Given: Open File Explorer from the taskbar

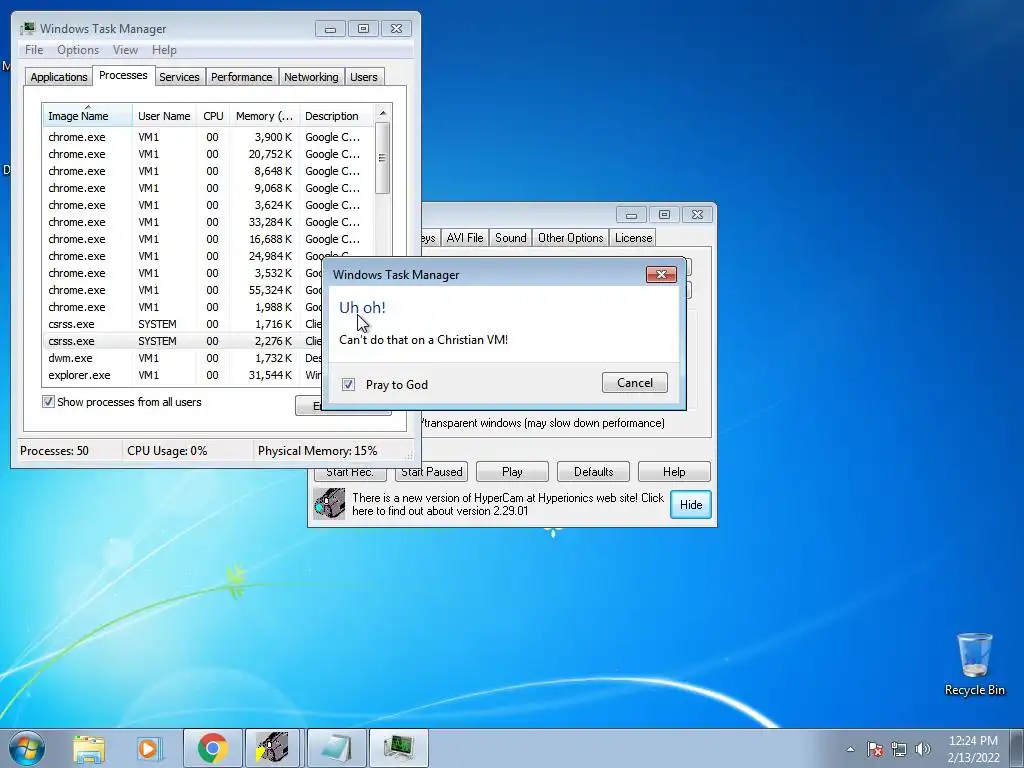Looking at the screenshot, I should click(x=89, y=748).
